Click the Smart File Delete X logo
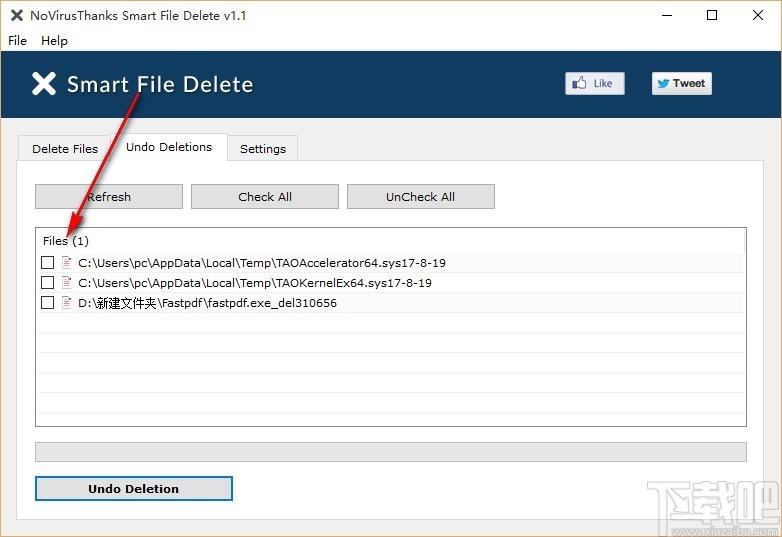The width and height of the screenshot is (782, 537). (44, 84)
